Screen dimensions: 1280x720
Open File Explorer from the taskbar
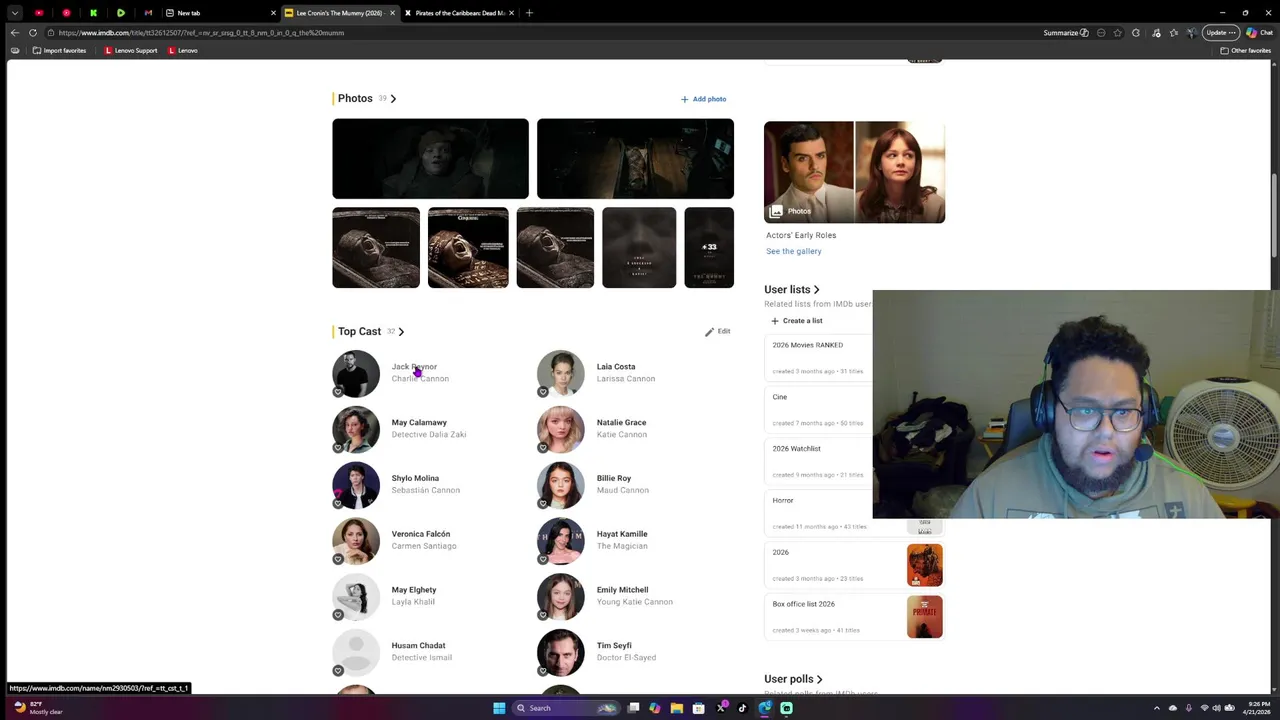(676, 708)
